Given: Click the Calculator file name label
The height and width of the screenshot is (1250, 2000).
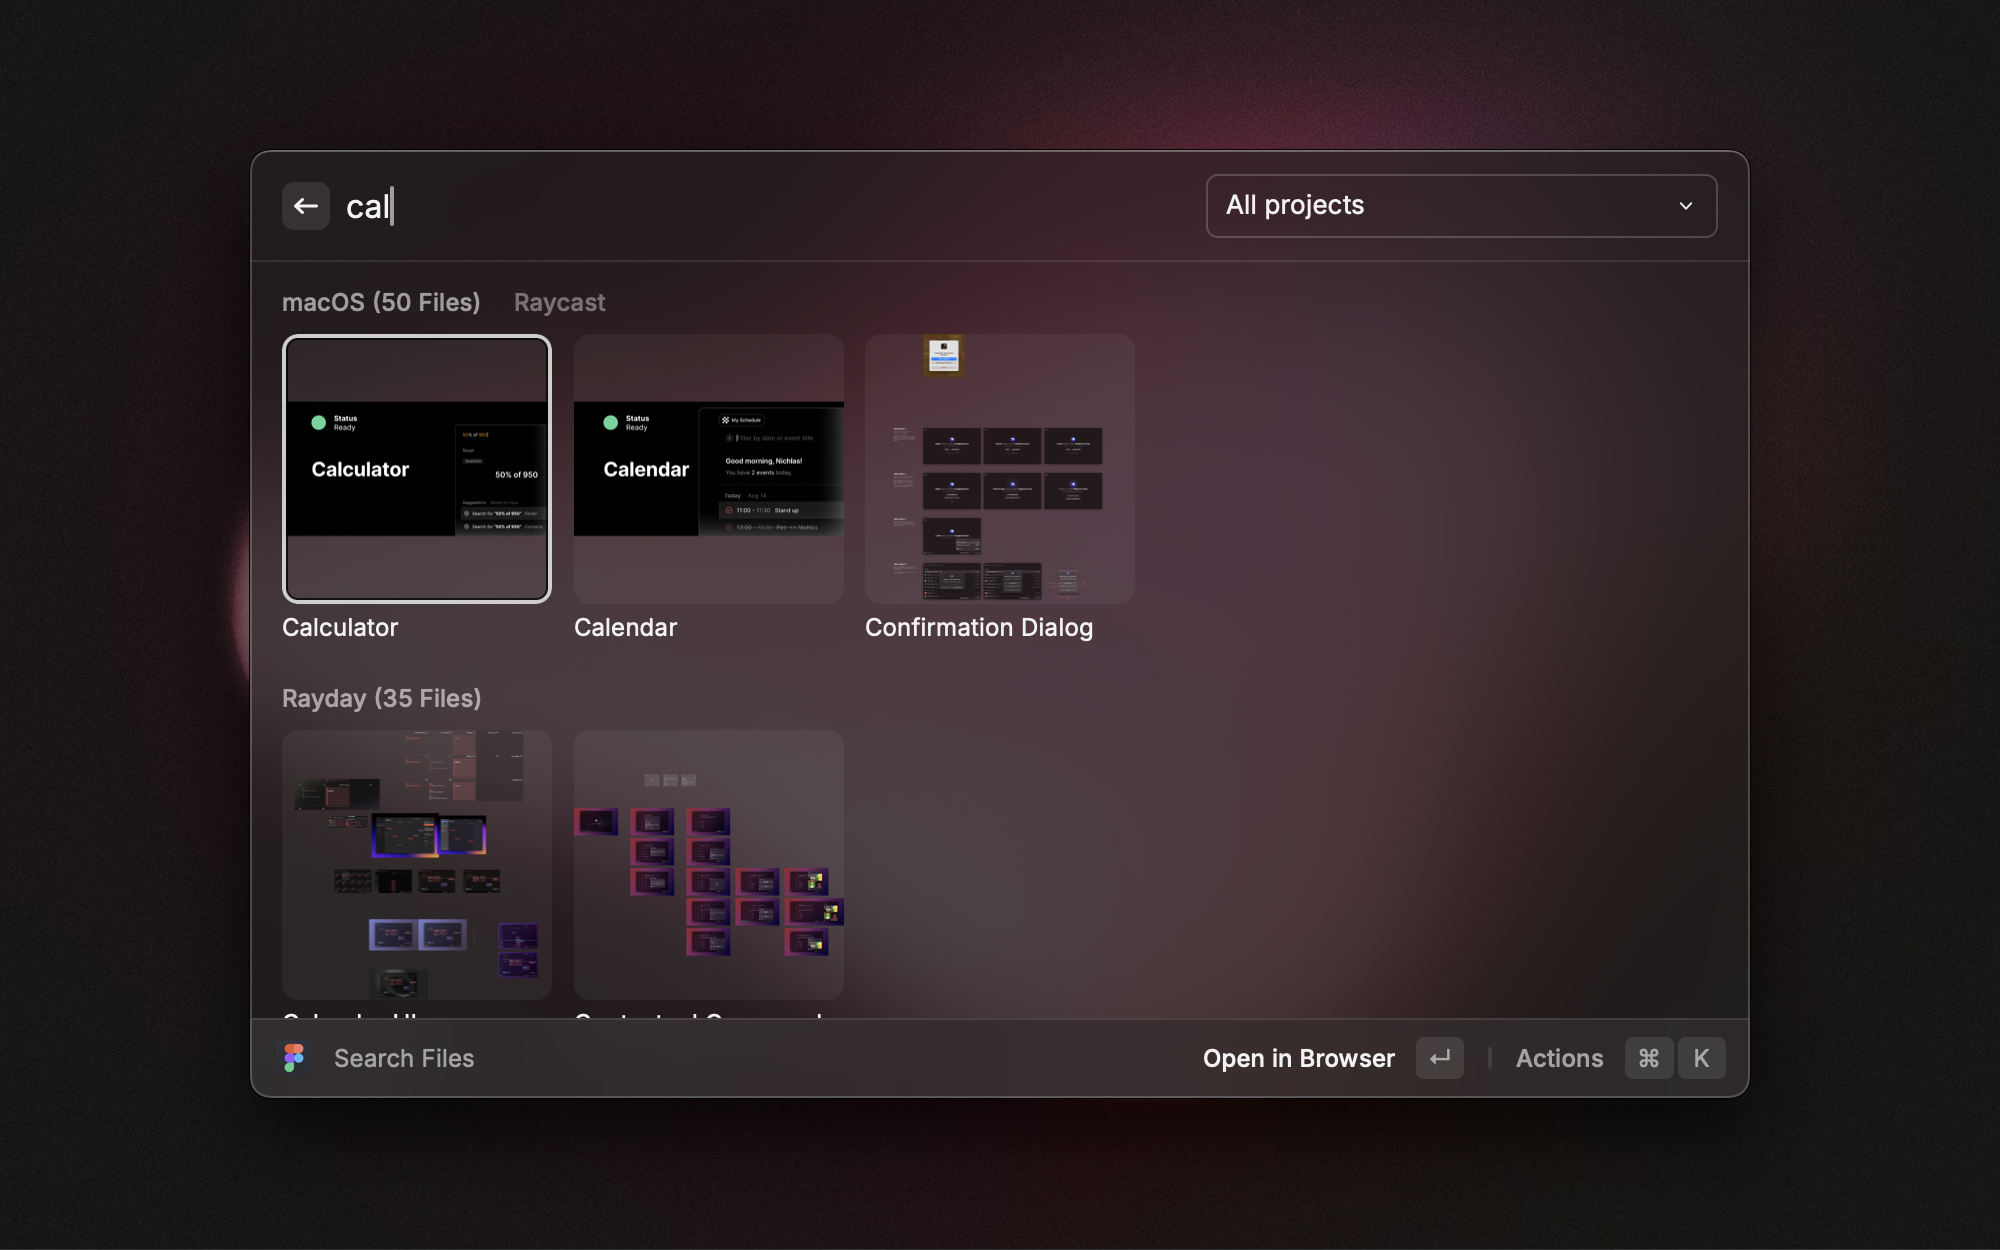Looking at the screenshot, I should point(340,627).
